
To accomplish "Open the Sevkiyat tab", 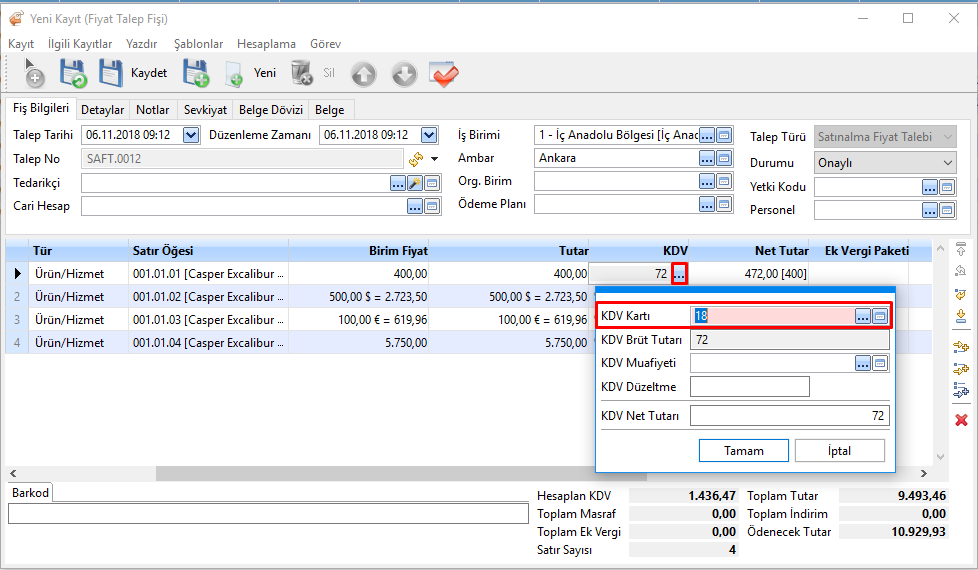I will click(205, 110).
